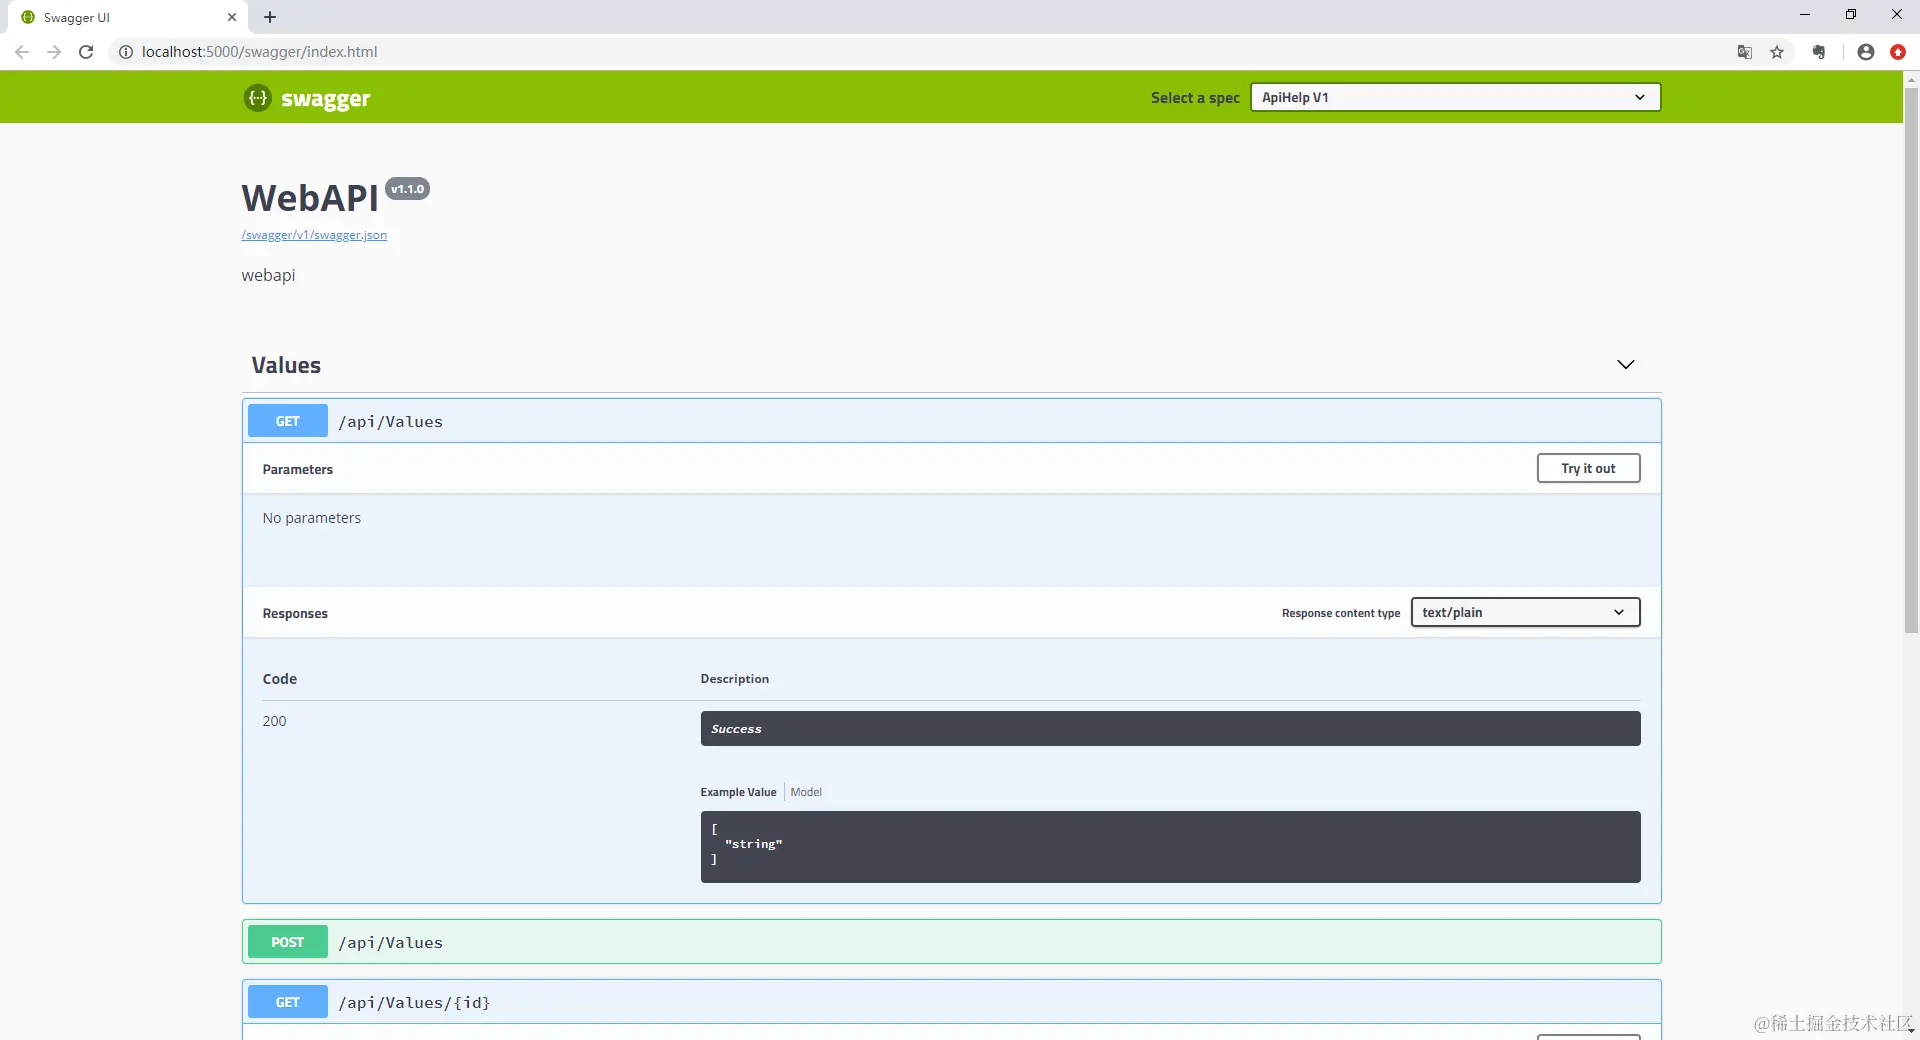
Task: Click the Success response description
Action: (x=1170, y=729)
